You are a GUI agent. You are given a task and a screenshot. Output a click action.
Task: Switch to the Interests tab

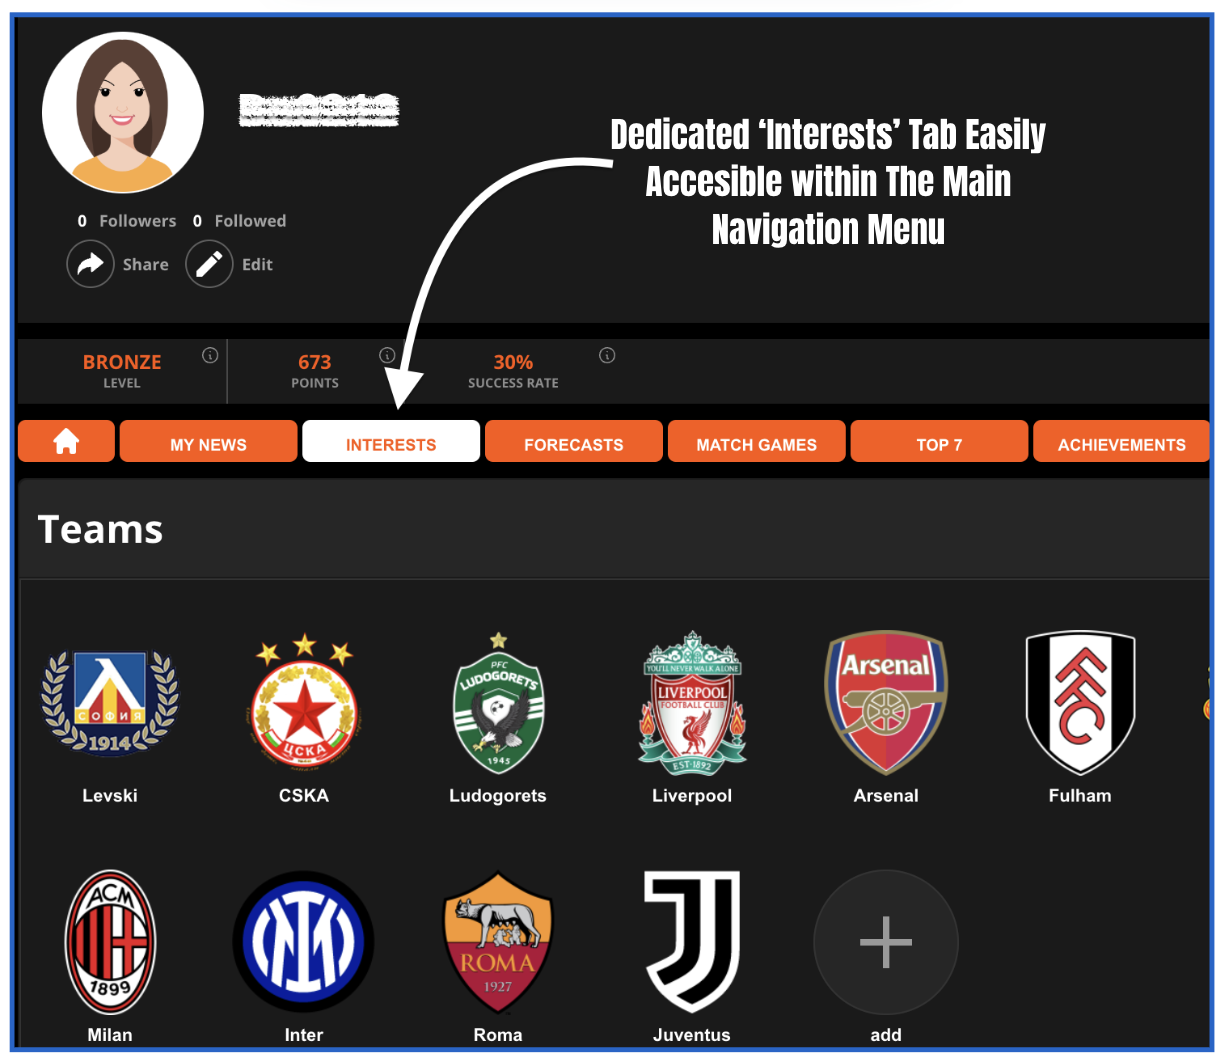[391, 441]
